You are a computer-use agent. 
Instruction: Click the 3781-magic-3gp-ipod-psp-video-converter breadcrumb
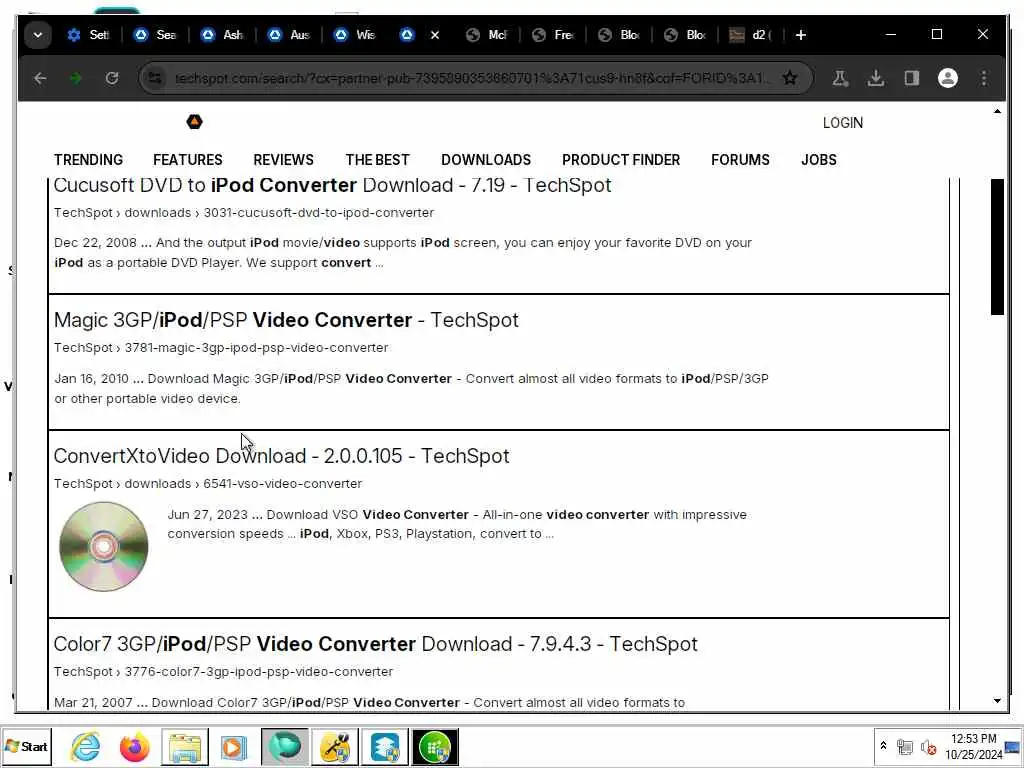point(257,348)
